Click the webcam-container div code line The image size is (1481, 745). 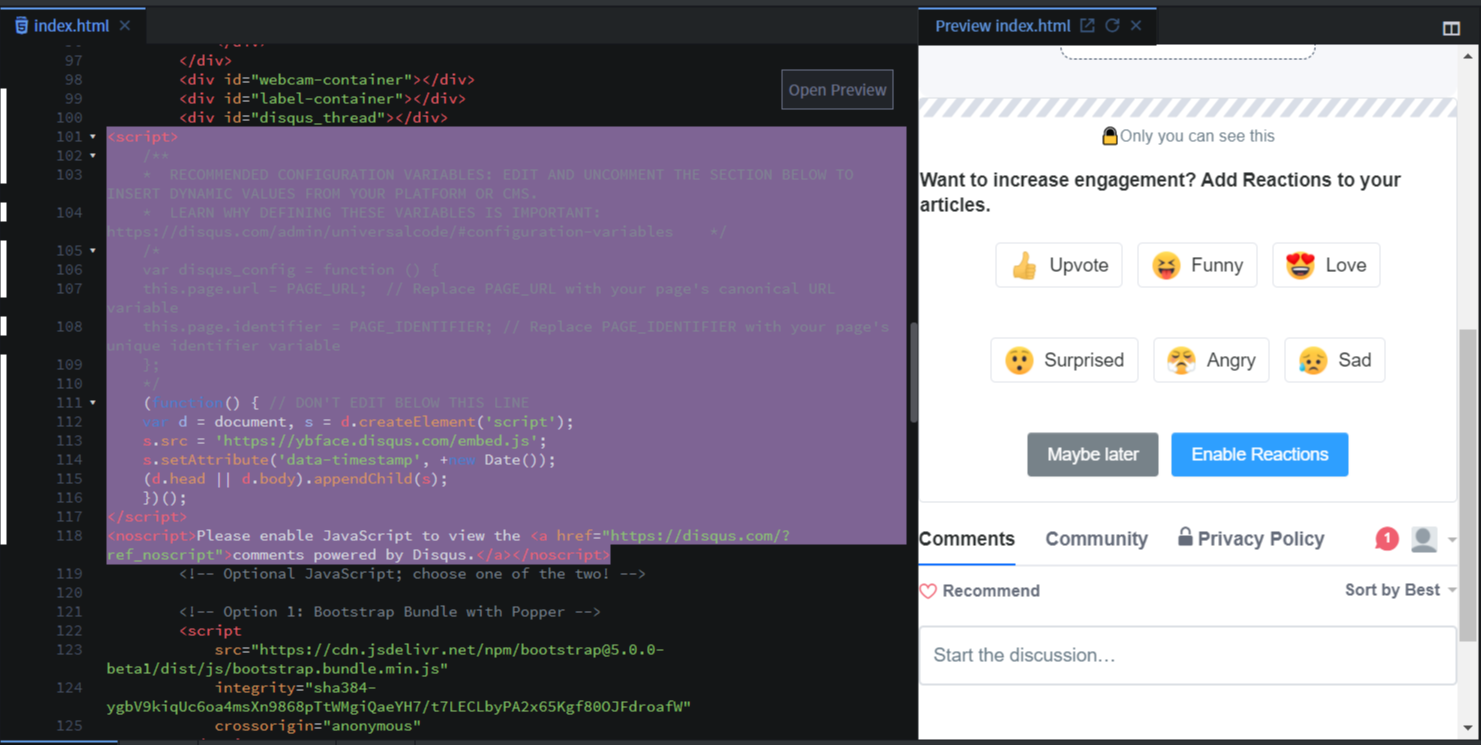327,80
